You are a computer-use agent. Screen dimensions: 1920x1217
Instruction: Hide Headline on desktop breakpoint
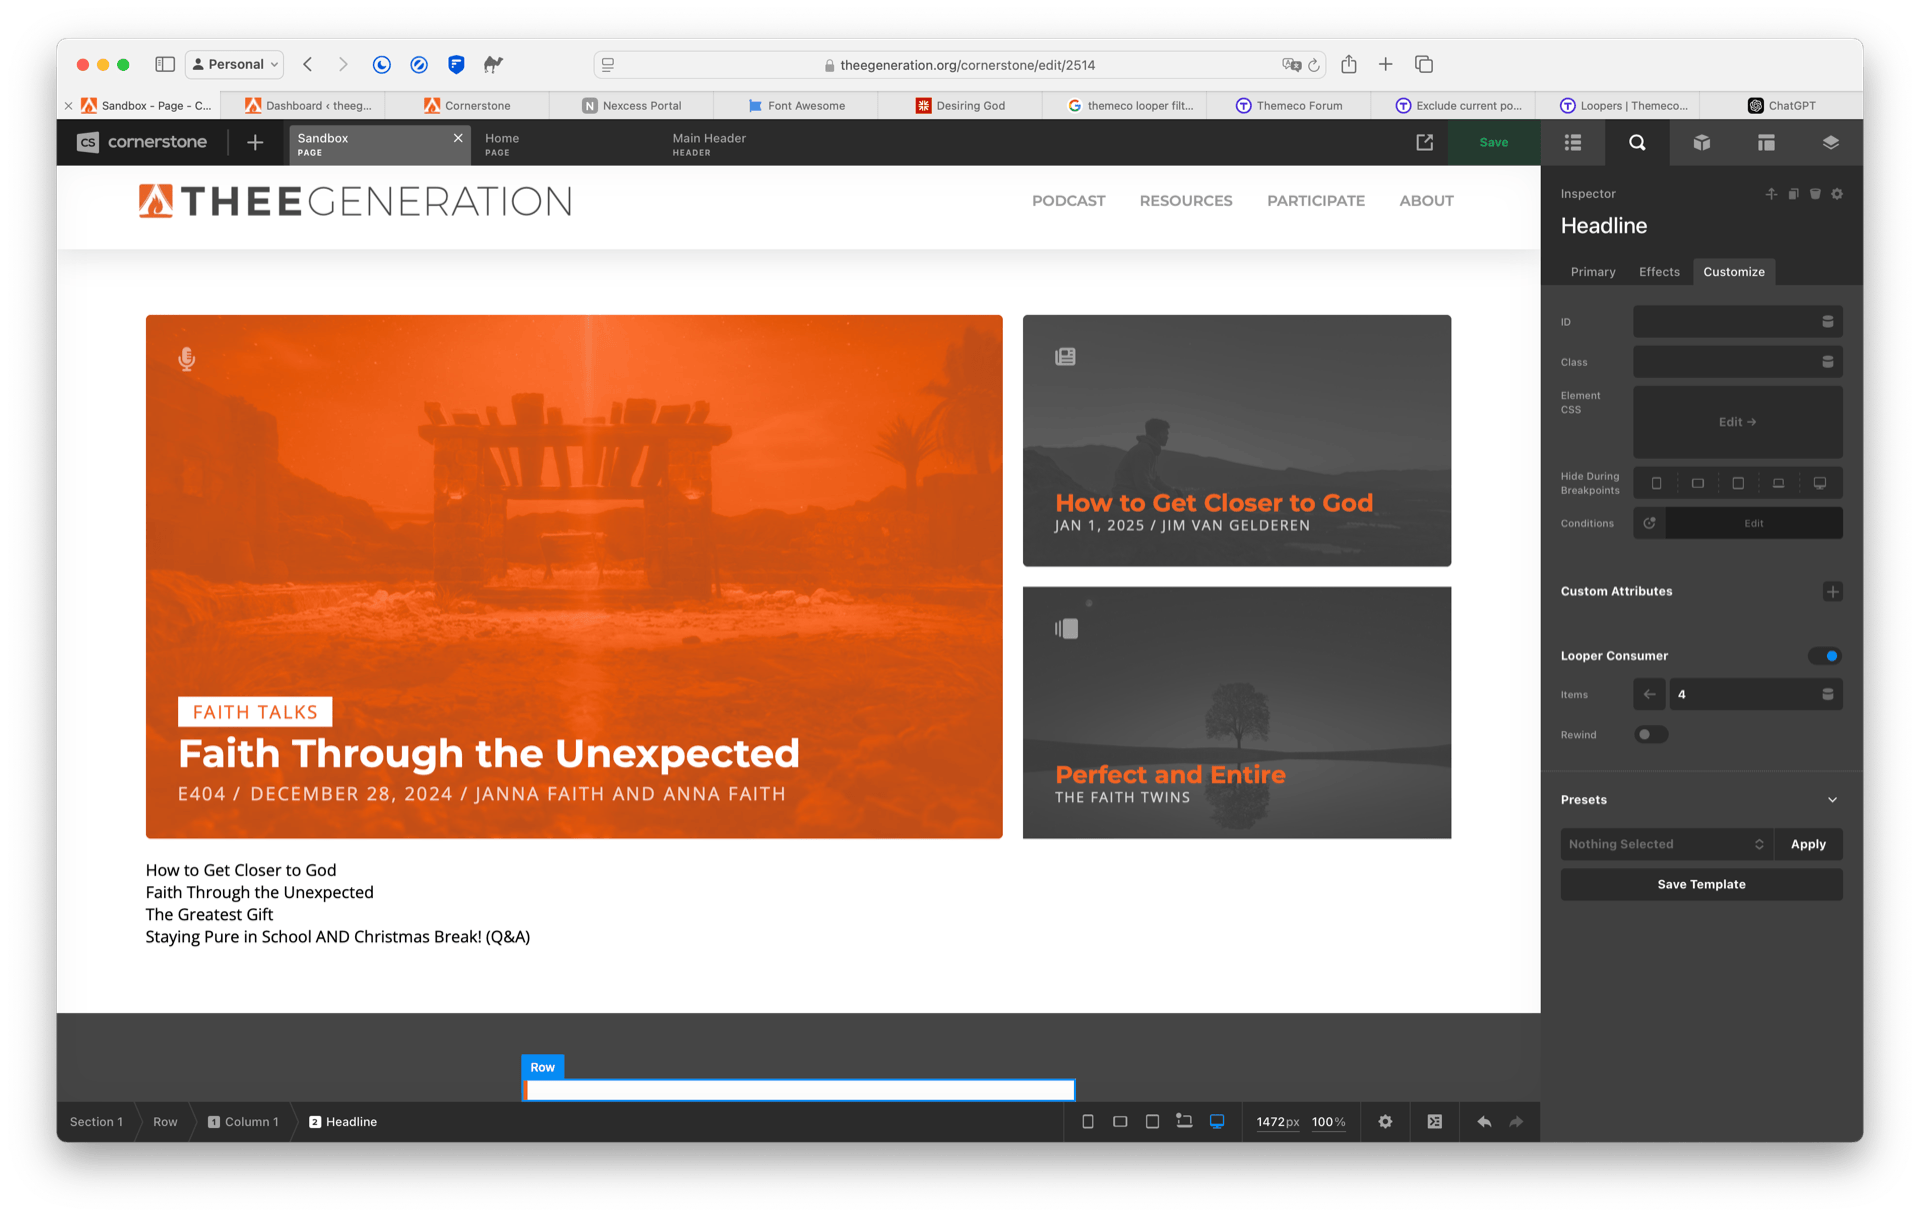1820,483
